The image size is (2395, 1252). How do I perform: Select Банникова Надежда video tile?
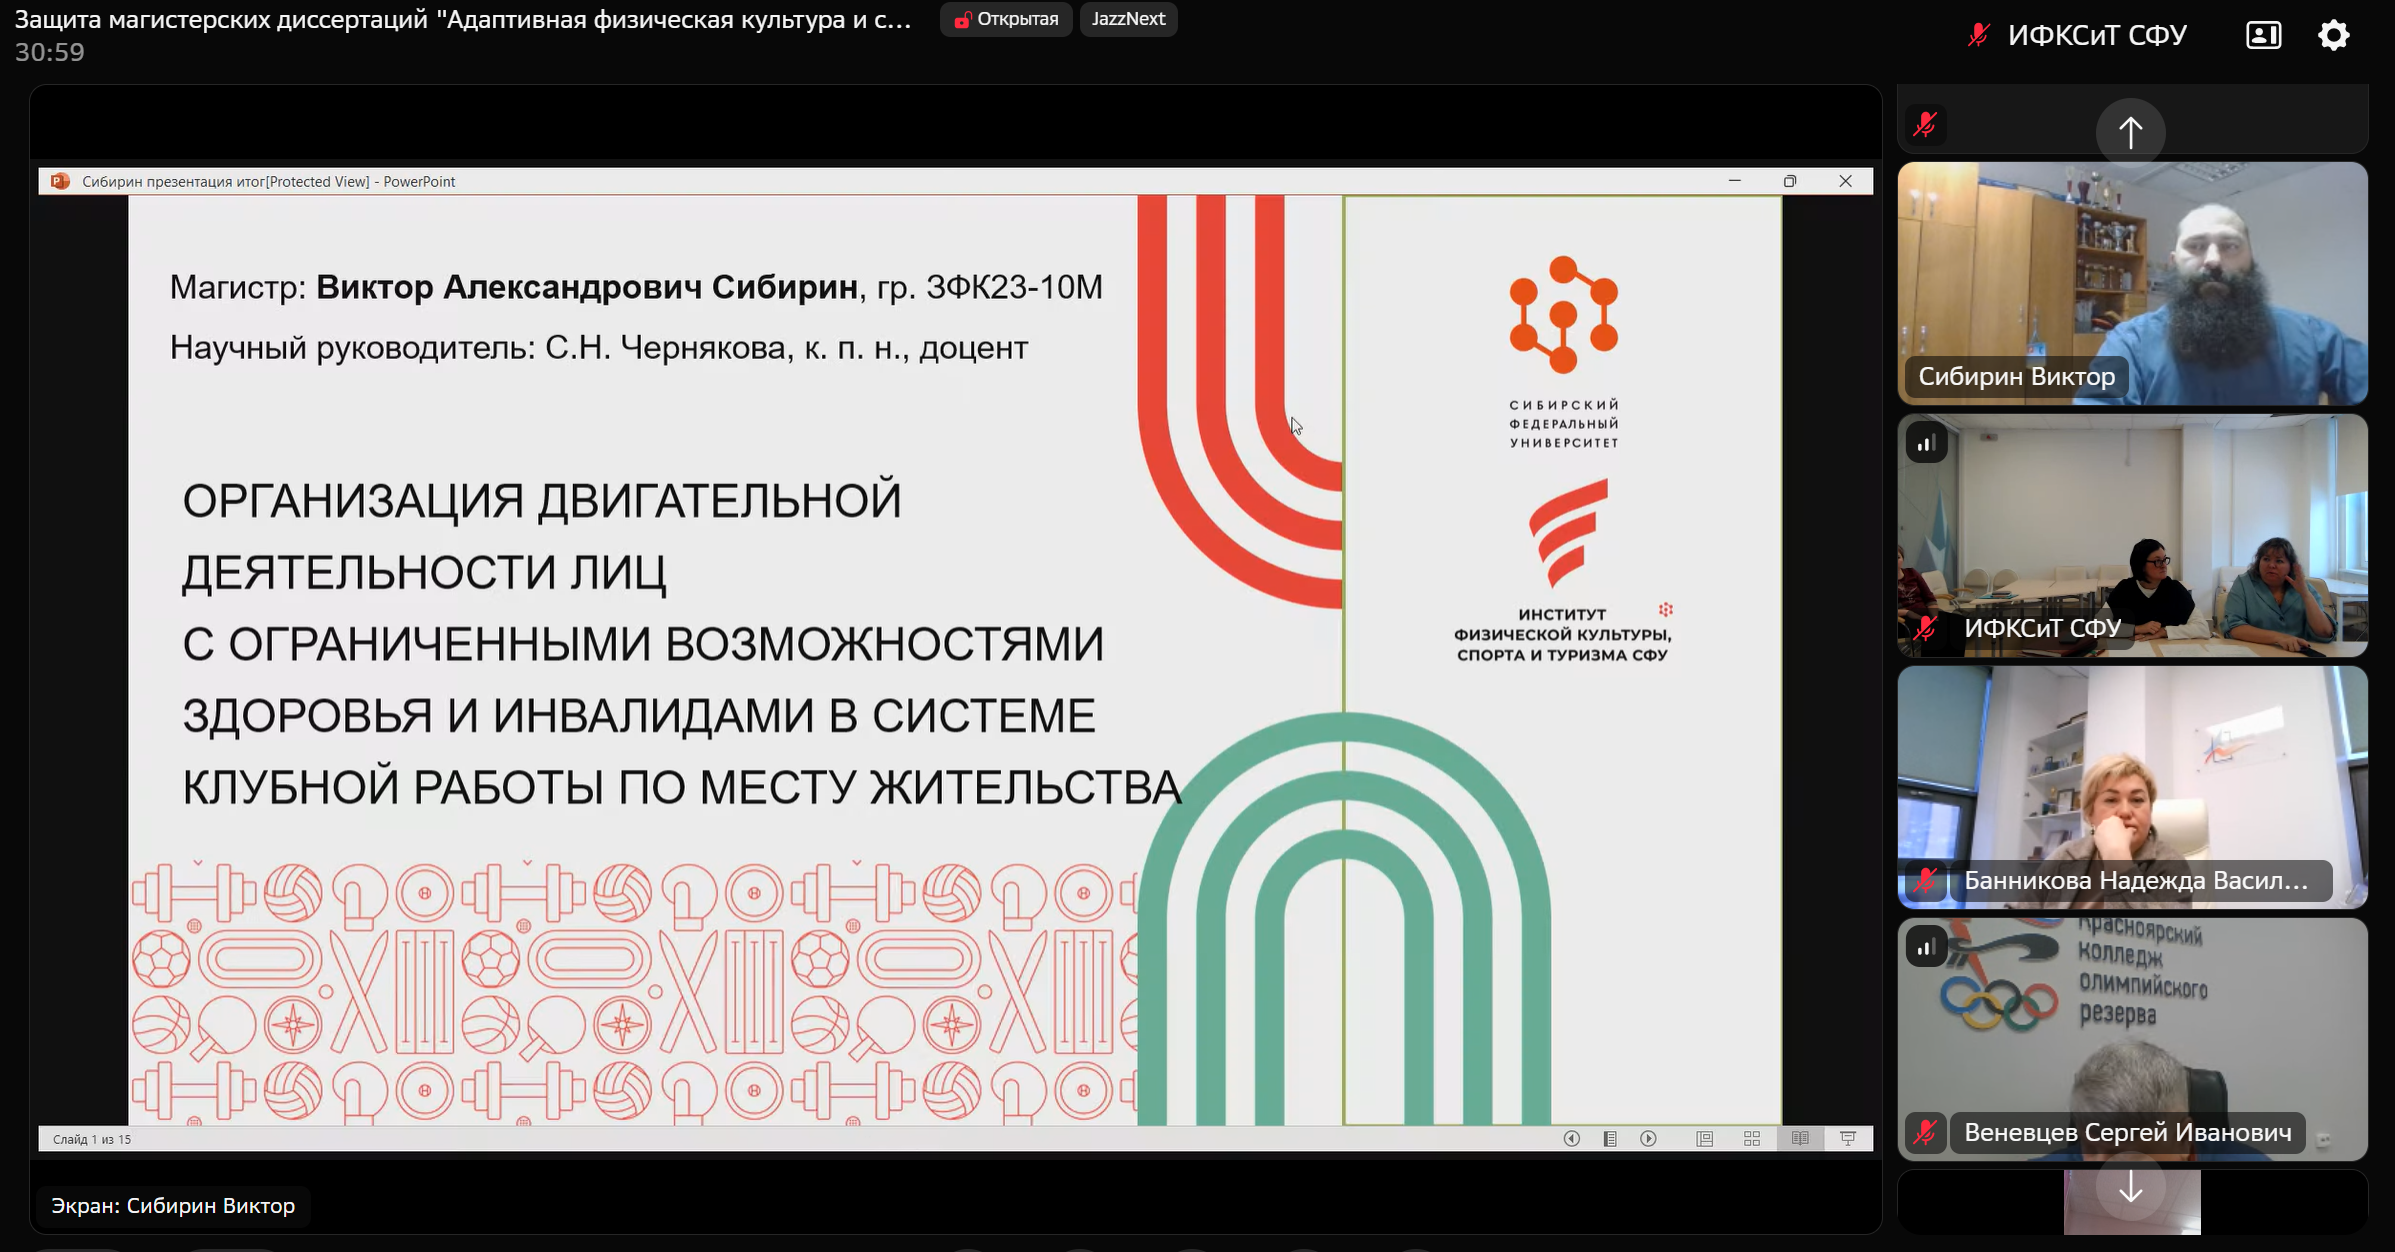tap(2132, 787)
